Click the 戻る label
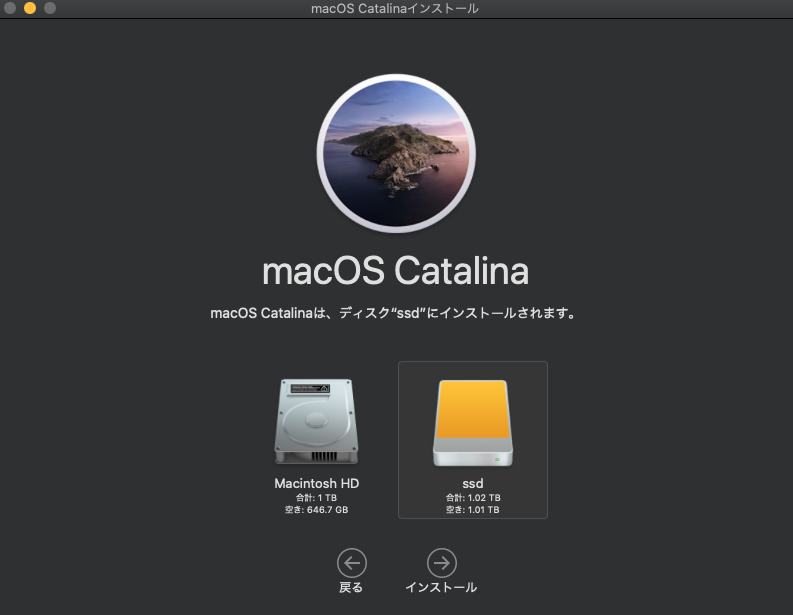 click(x=351, y=587)
